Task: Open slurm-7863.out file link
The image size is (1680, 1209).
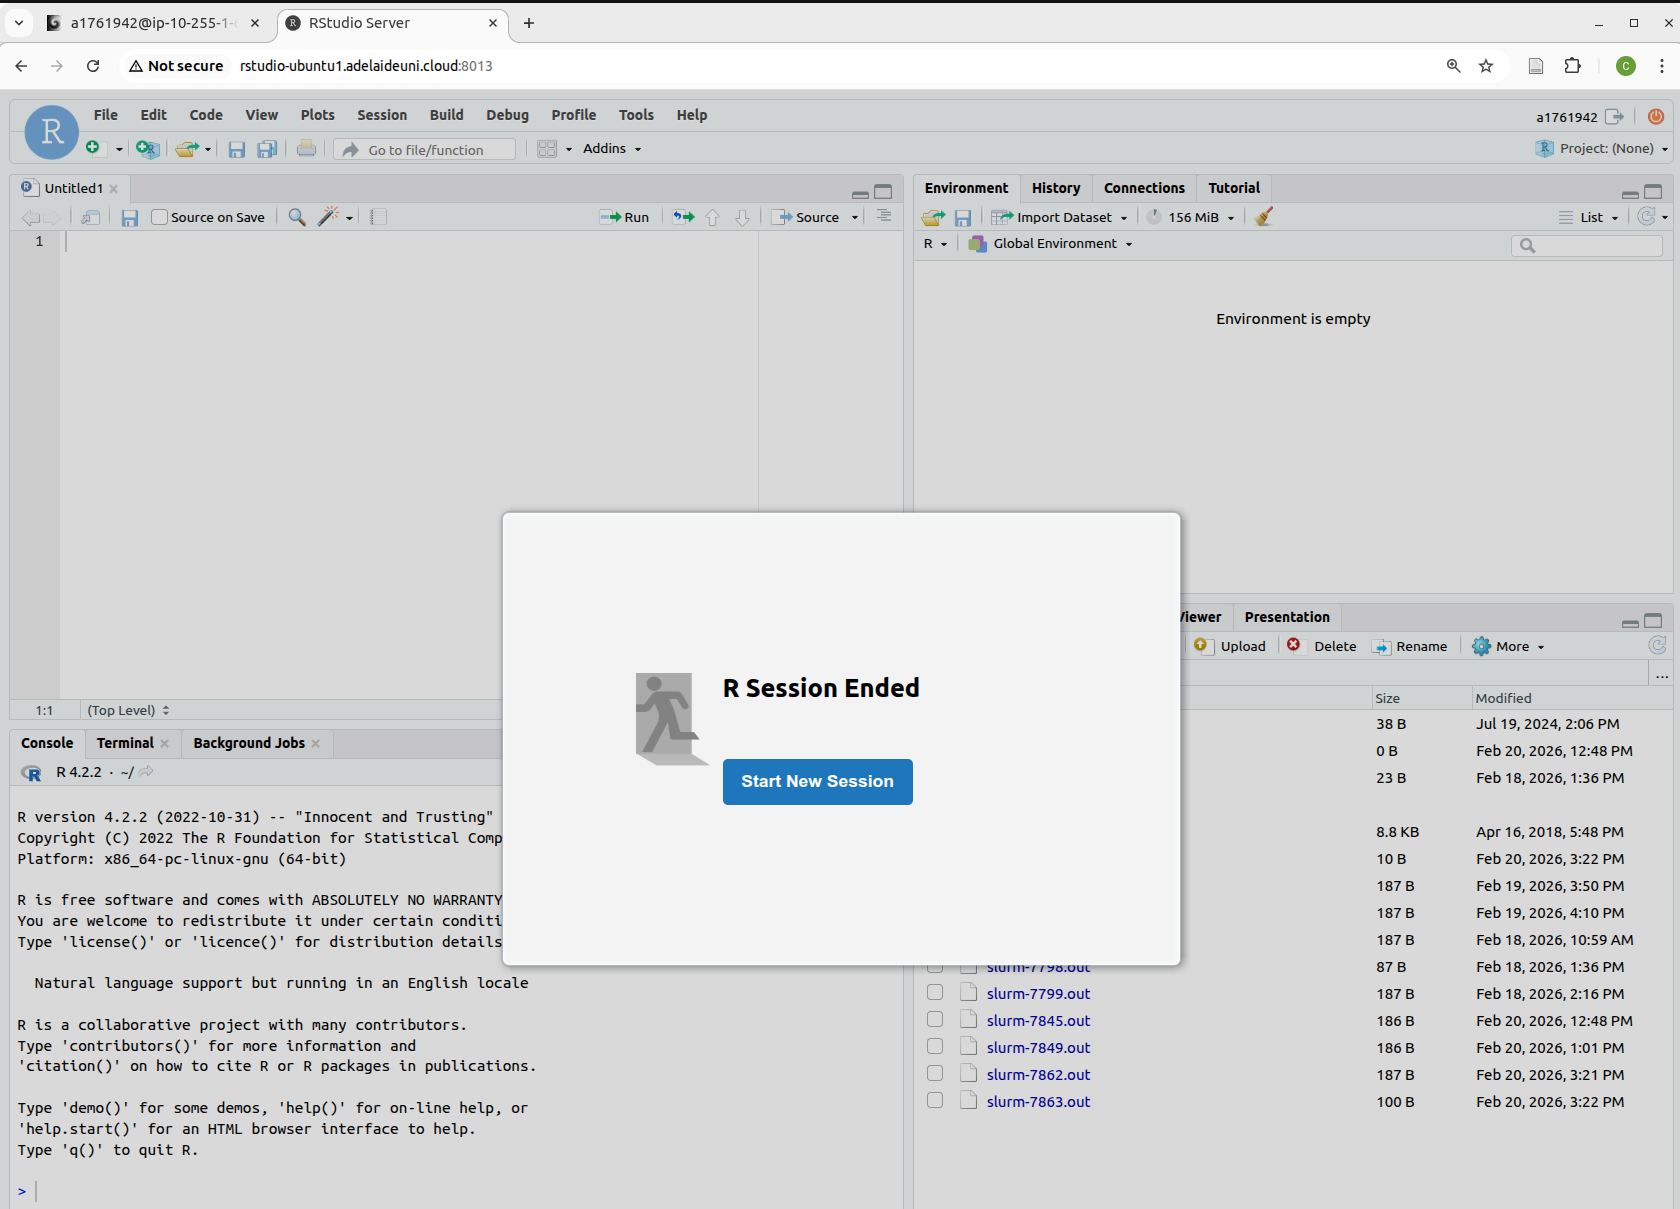Action: tap(1038, 1101)
